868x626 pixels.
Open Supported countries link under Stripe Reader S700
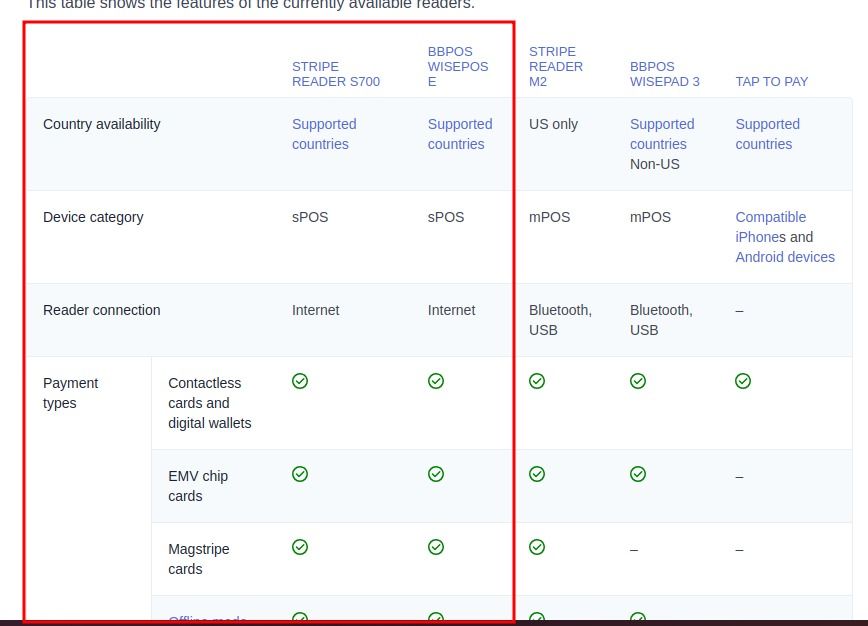(x=324, y=134)
